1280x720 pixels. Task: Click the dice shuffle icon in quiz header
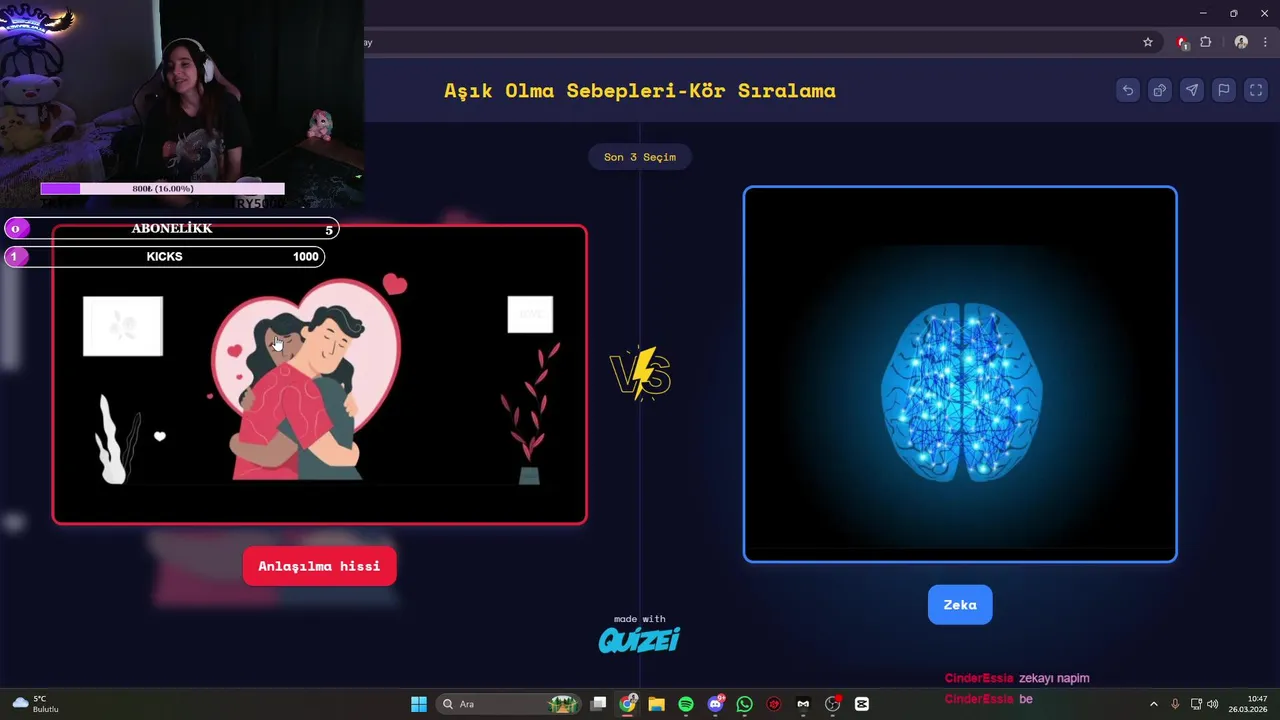coord(1160,90)
